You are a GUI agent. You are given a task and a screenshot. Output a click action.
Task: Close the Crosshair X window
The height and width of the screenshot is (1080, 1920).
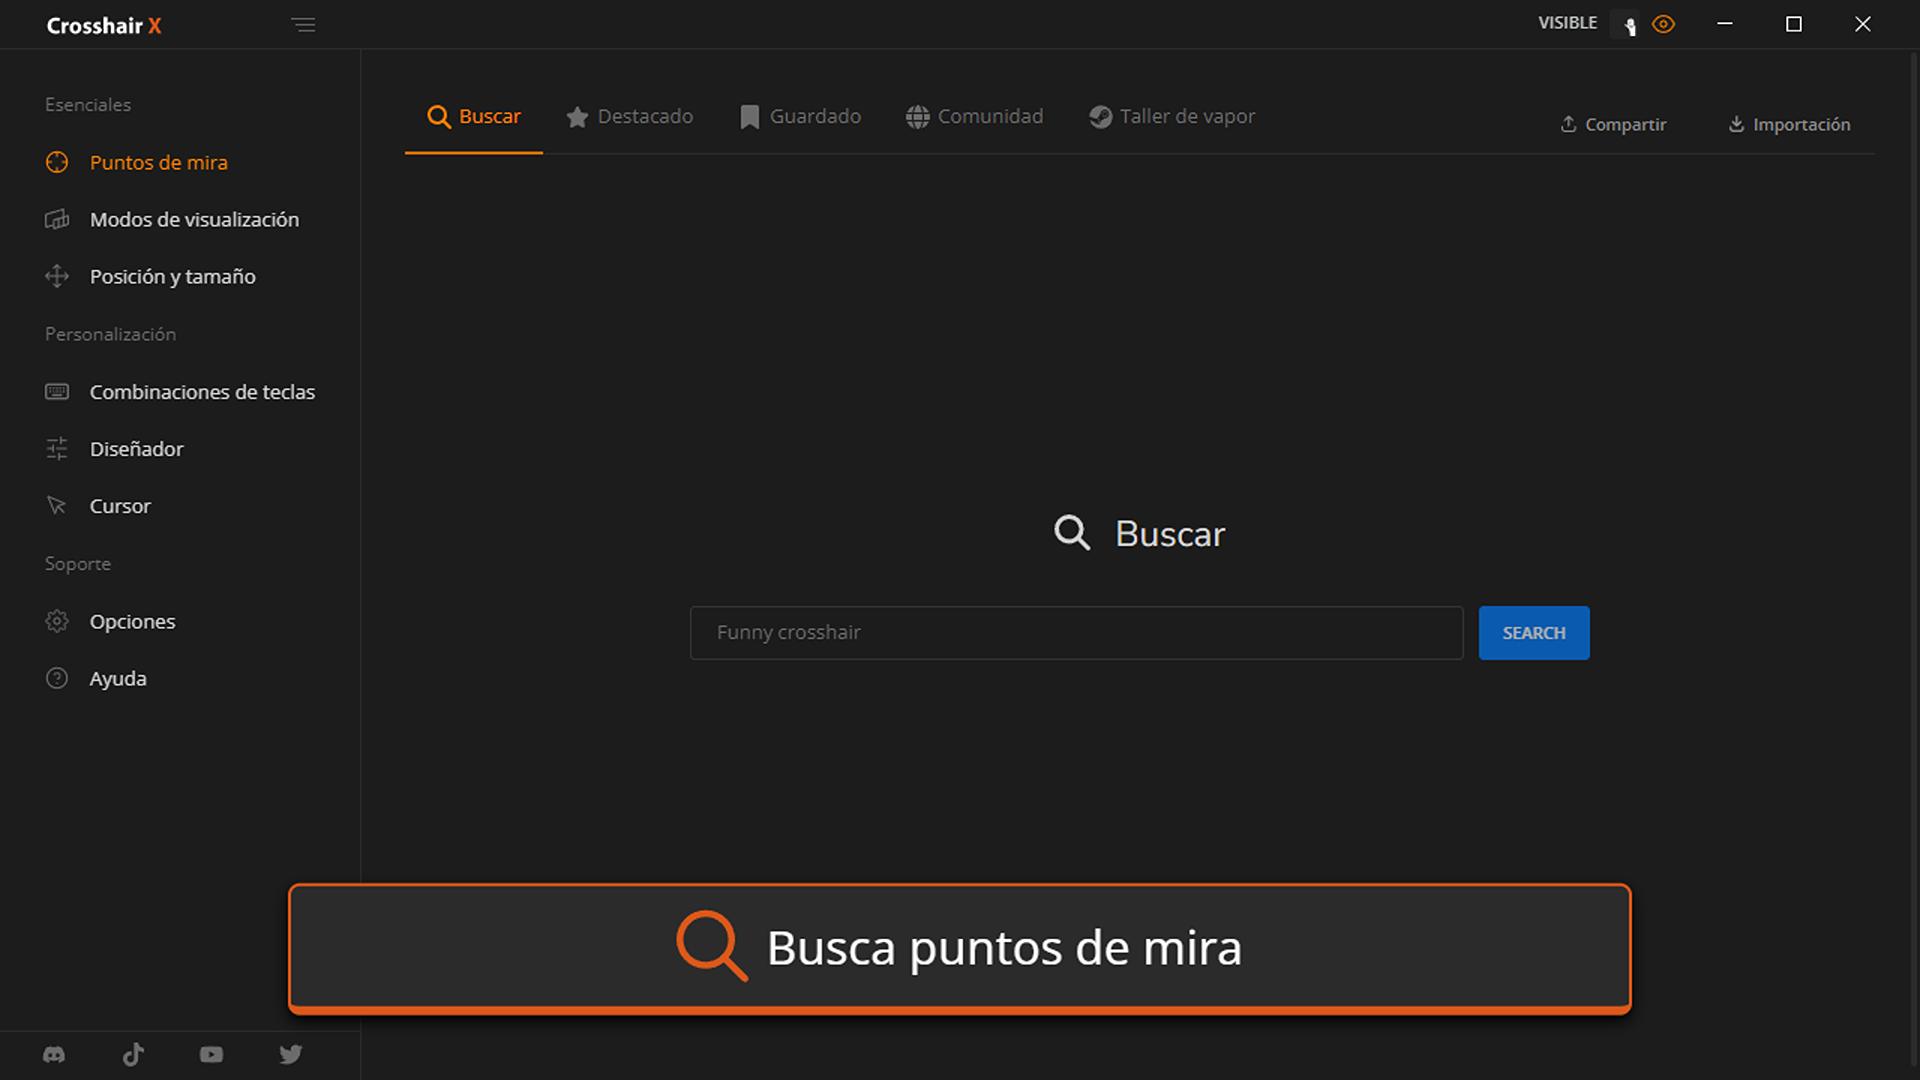(x=1863, y=24)
